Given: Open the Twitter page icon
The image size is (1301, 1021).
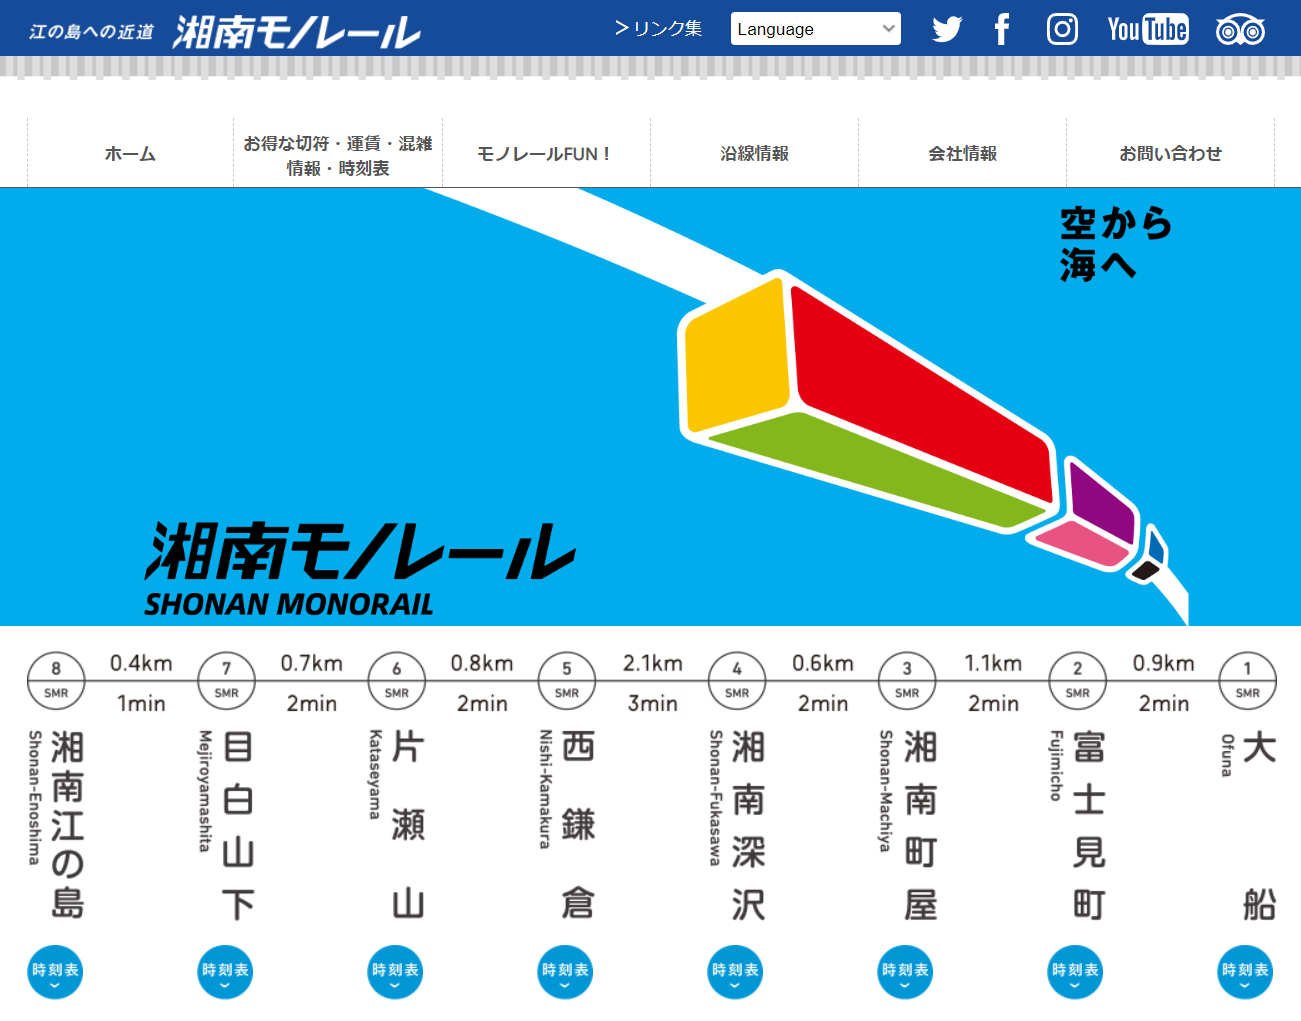Looking at the screenshot, I should click(947, 29).
